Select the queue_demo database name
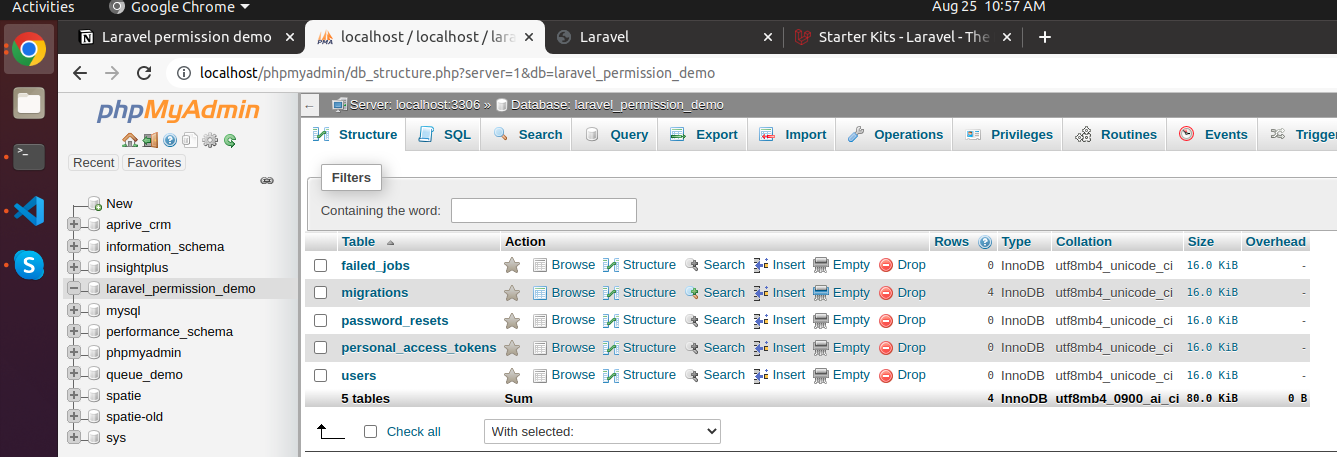Screen dimensions: 1337x457 144,374
